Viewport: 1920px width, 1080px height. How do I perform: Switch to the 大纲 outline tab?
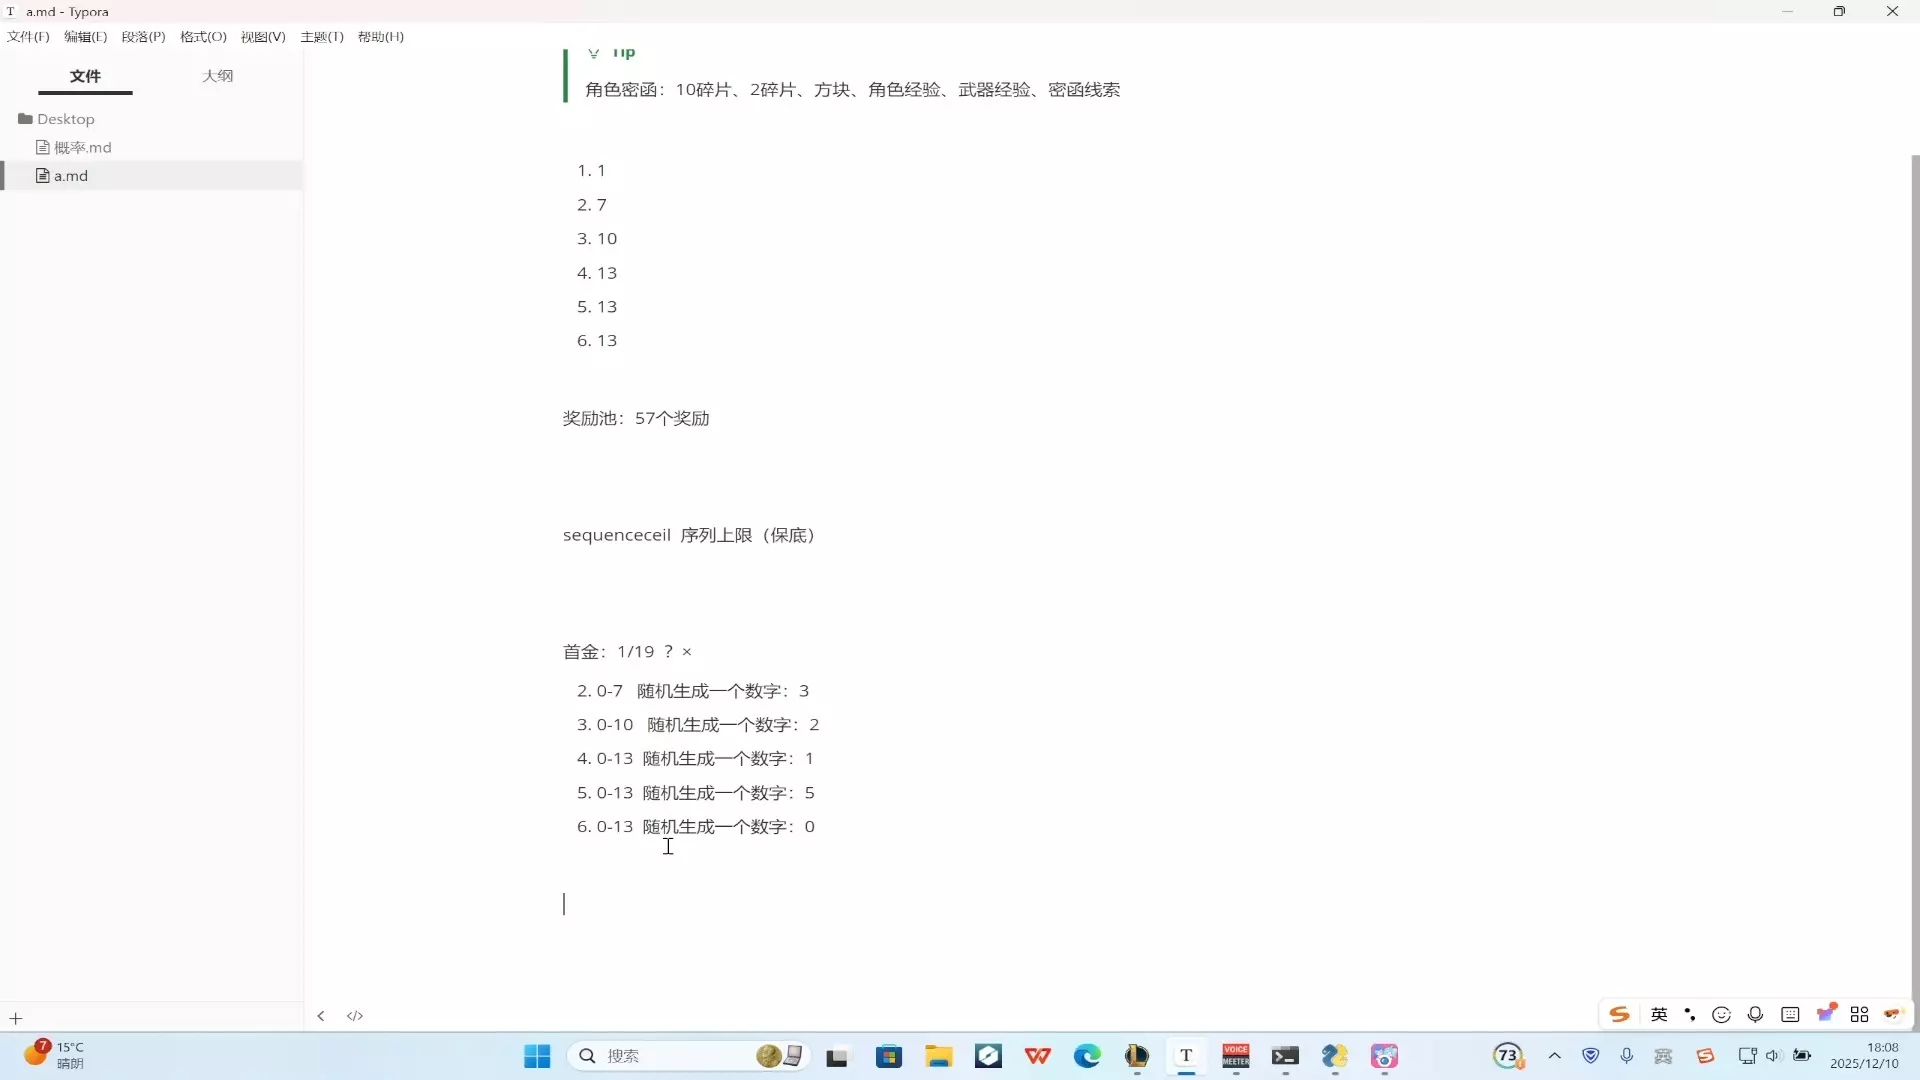point(217,76)
